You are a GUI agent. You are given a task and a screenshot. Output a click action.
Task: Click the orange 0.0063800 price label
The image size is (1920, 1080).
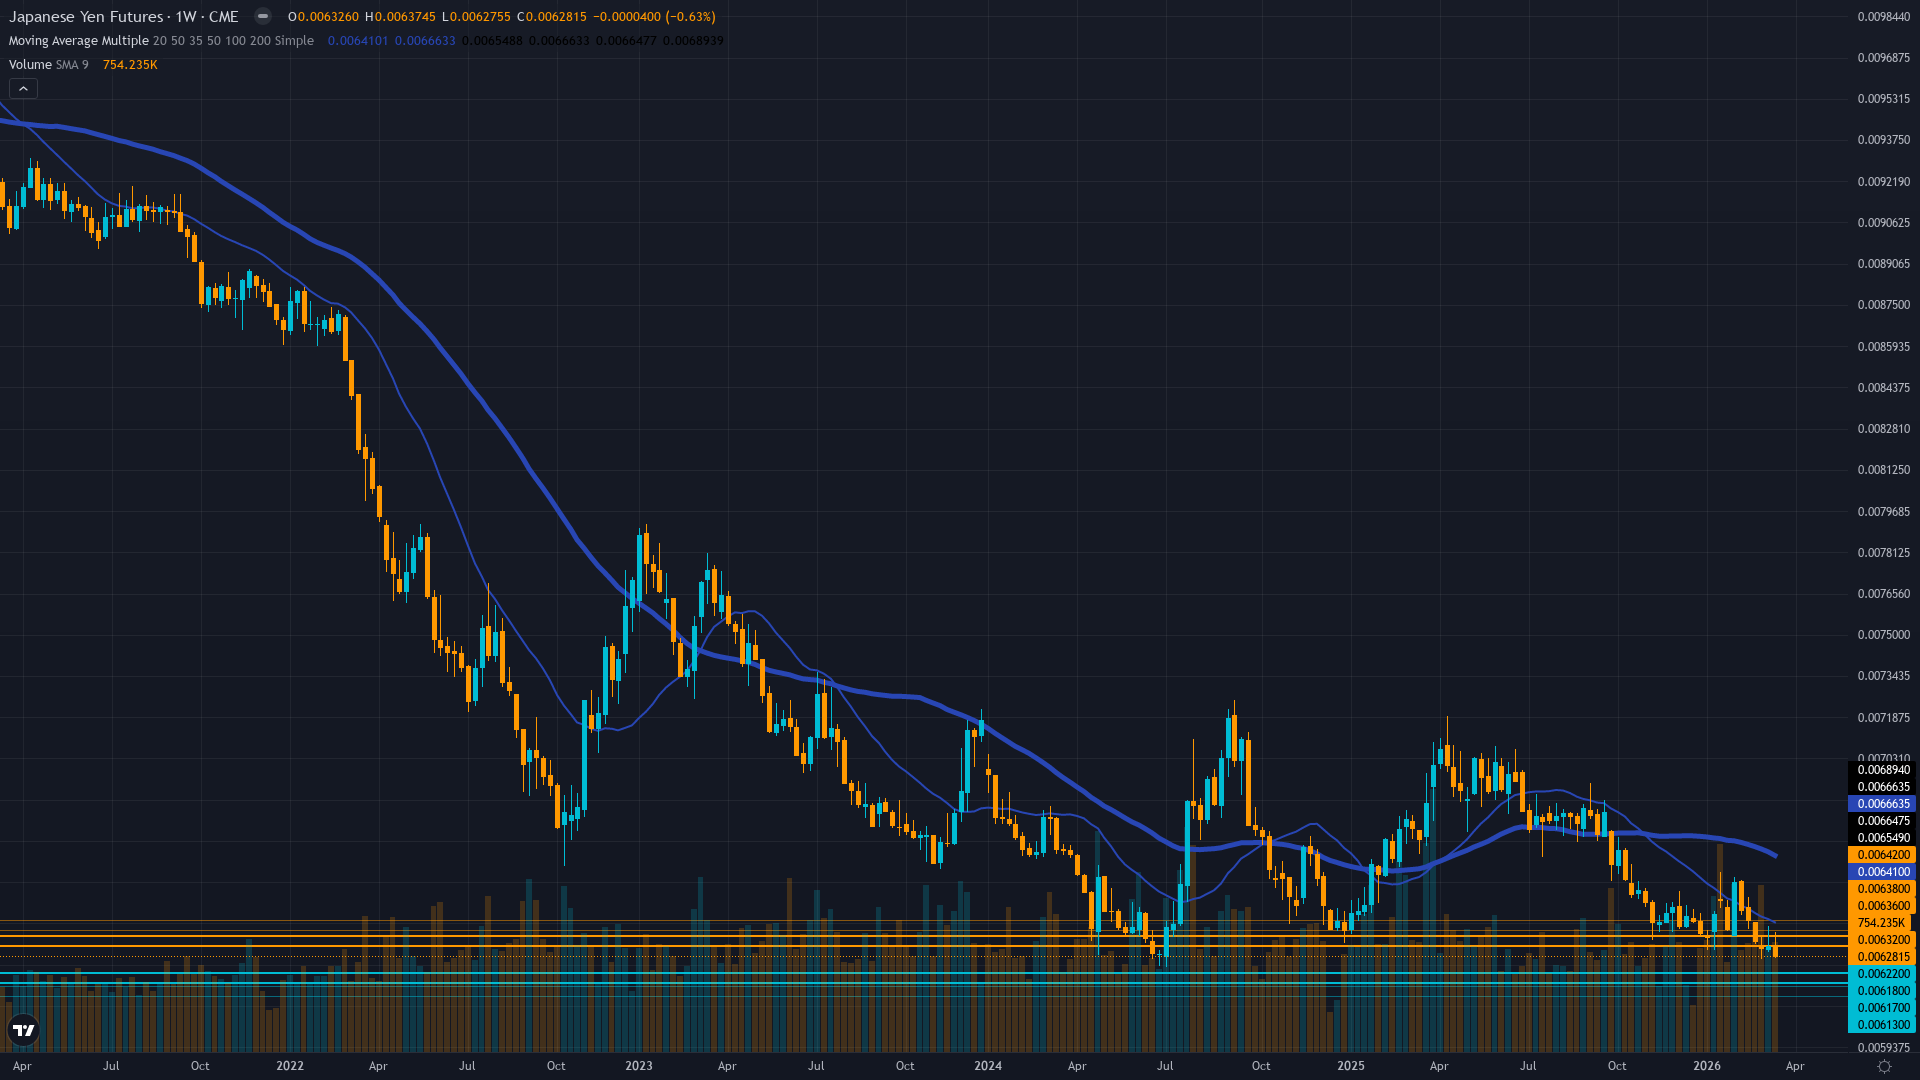click(1882, 889)
